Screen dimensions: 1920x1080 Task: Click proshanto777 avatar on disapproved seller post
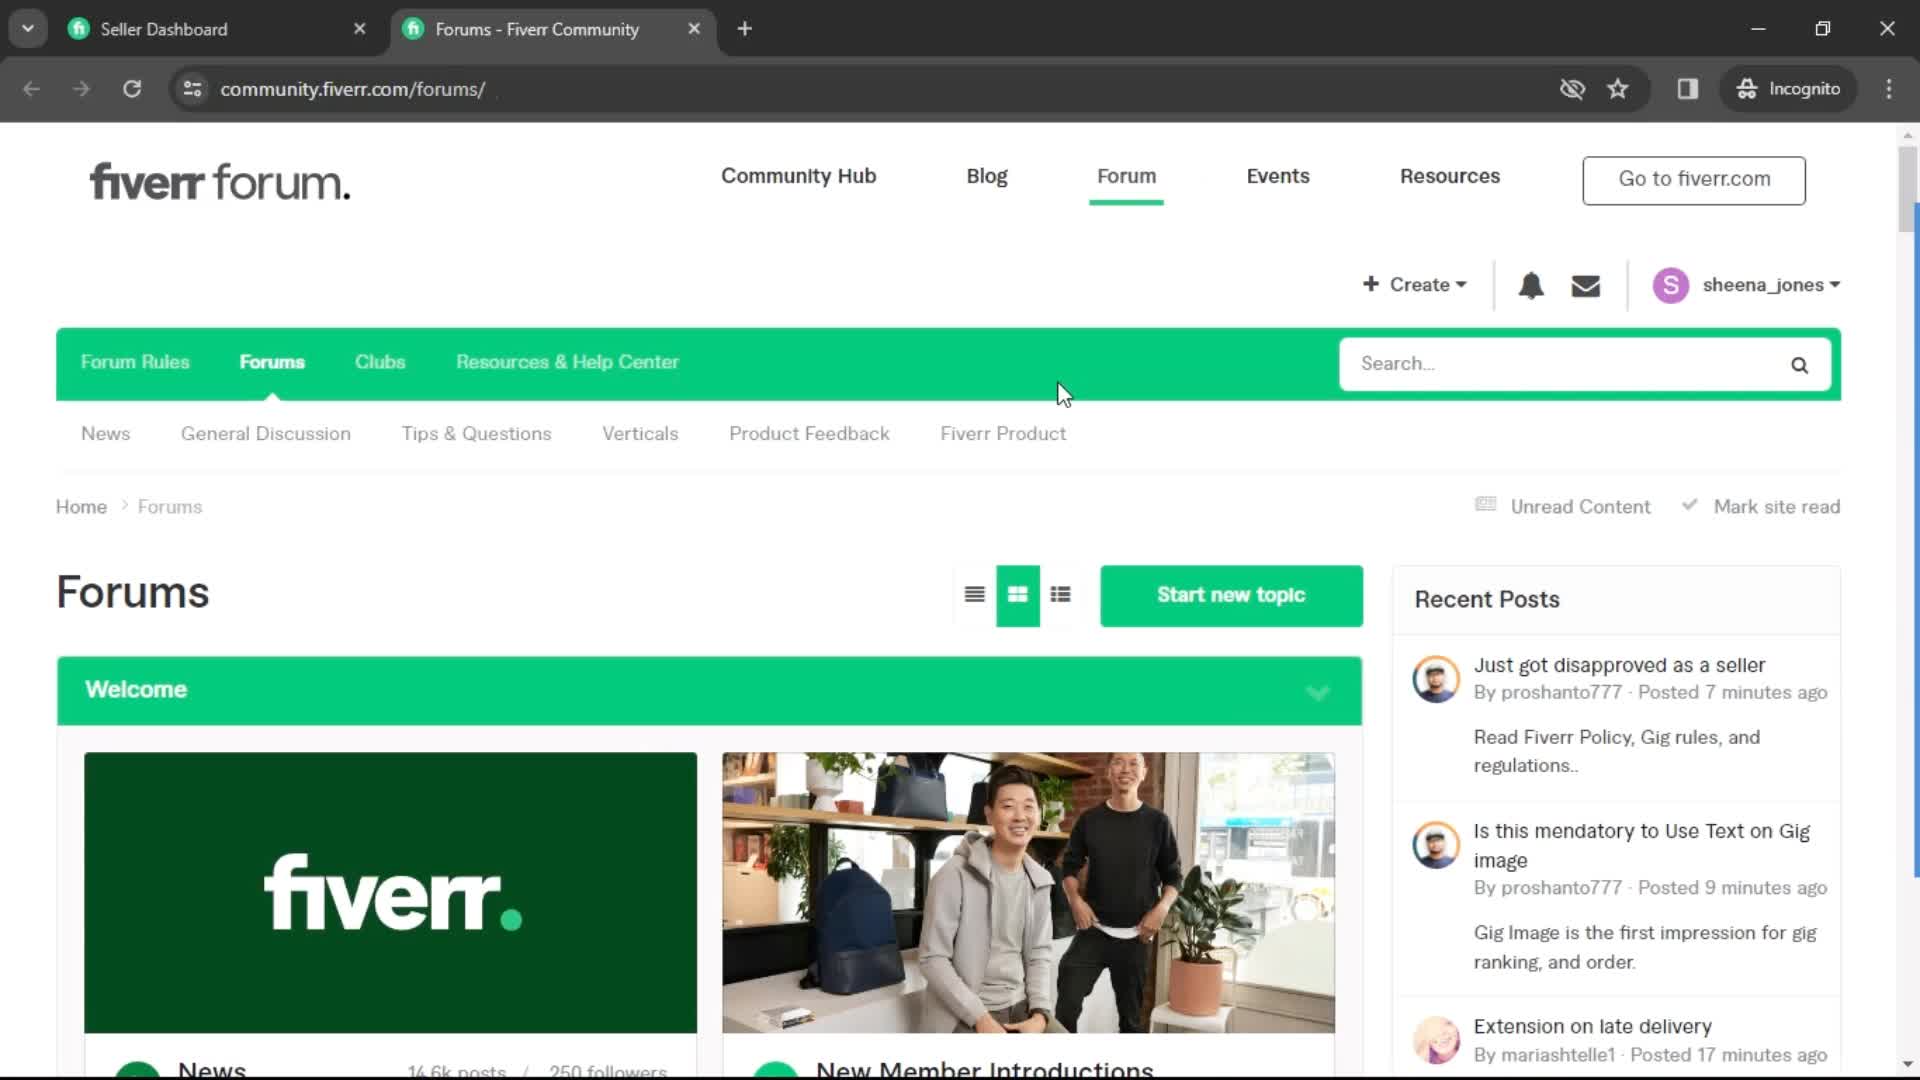pos(1436,679)
